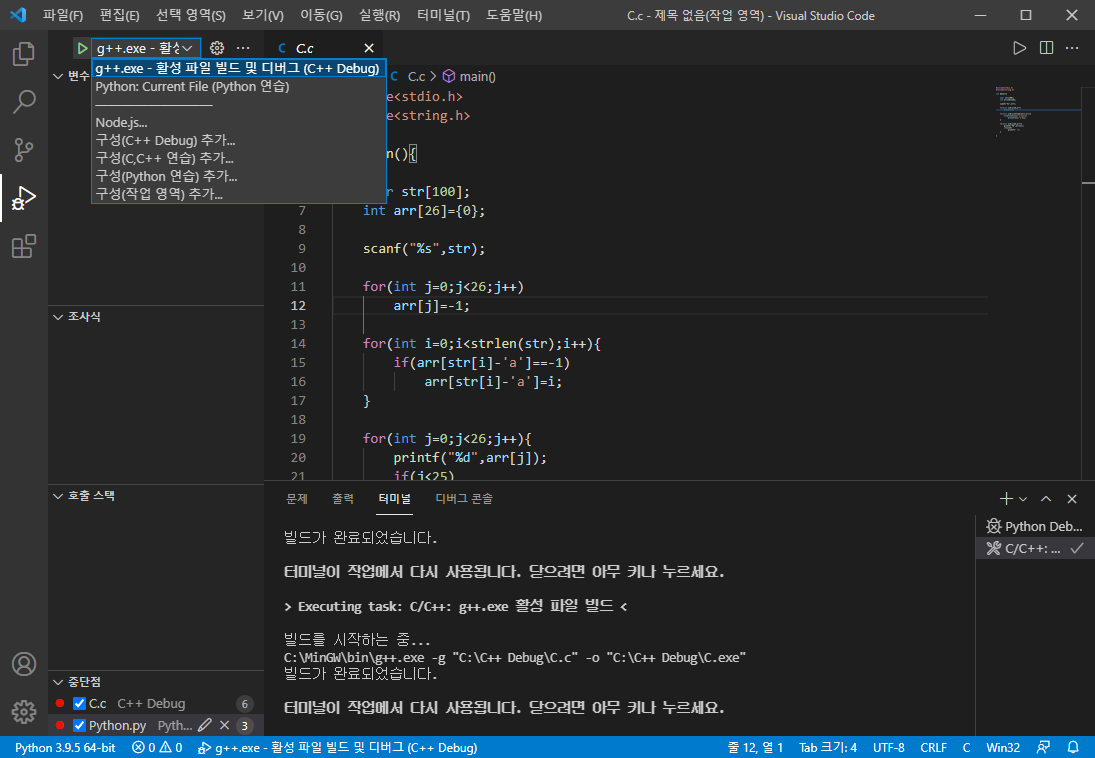This screenshot has width=1095, height=758.
Task: Change indentation via Tab 크기: 4
Action: tap(828, 748)
